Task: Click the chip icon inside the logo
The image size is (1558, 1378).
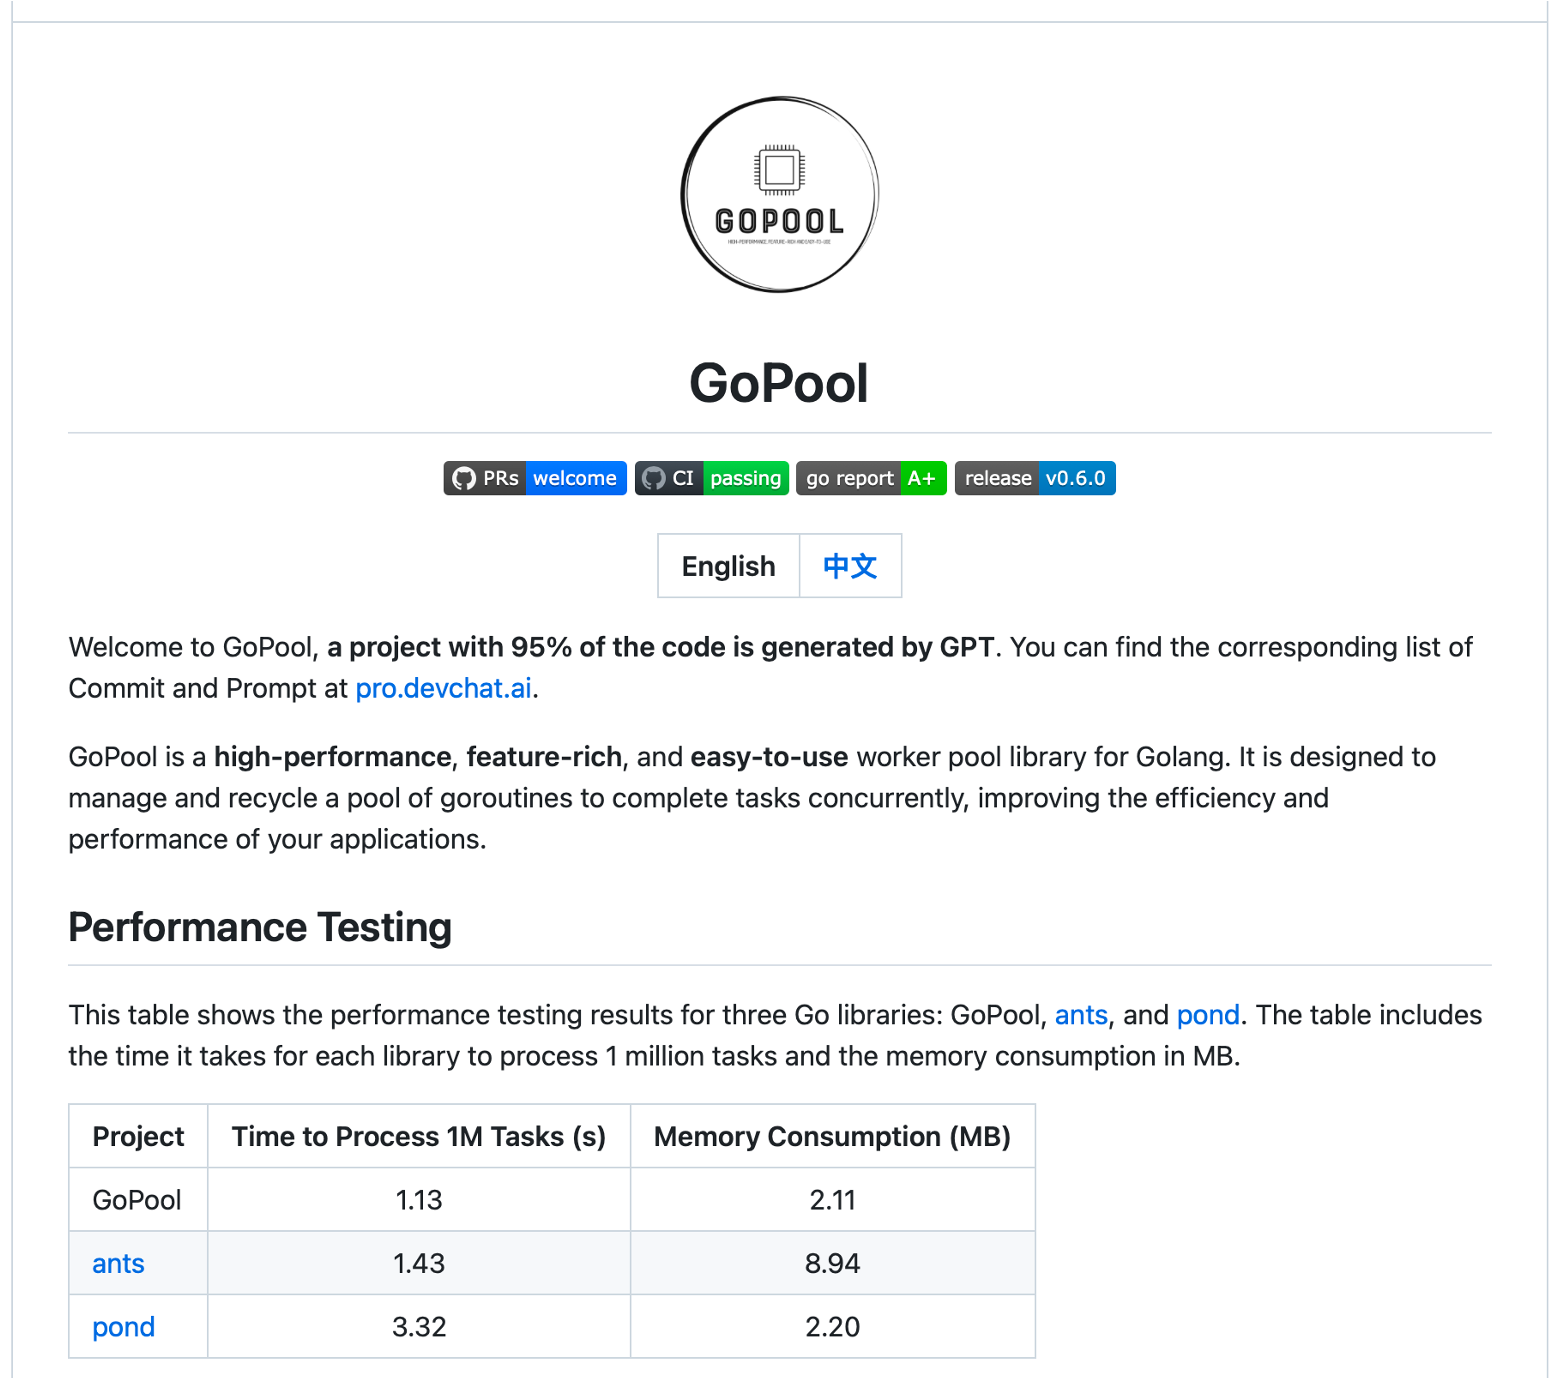Action: [779, 169]
